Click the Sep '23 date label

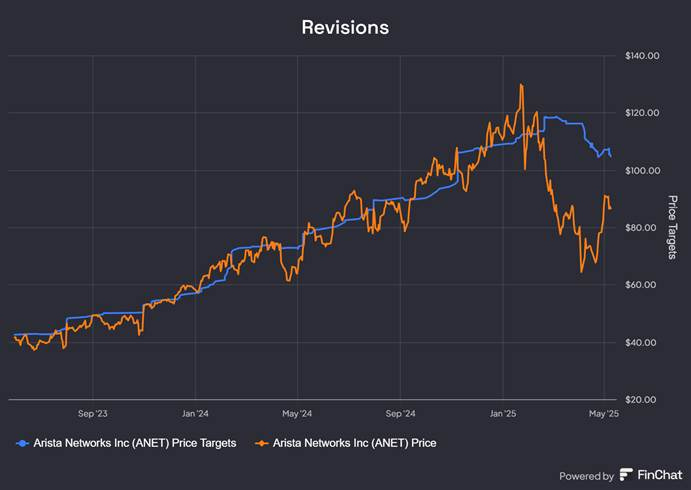pos(93,414)
